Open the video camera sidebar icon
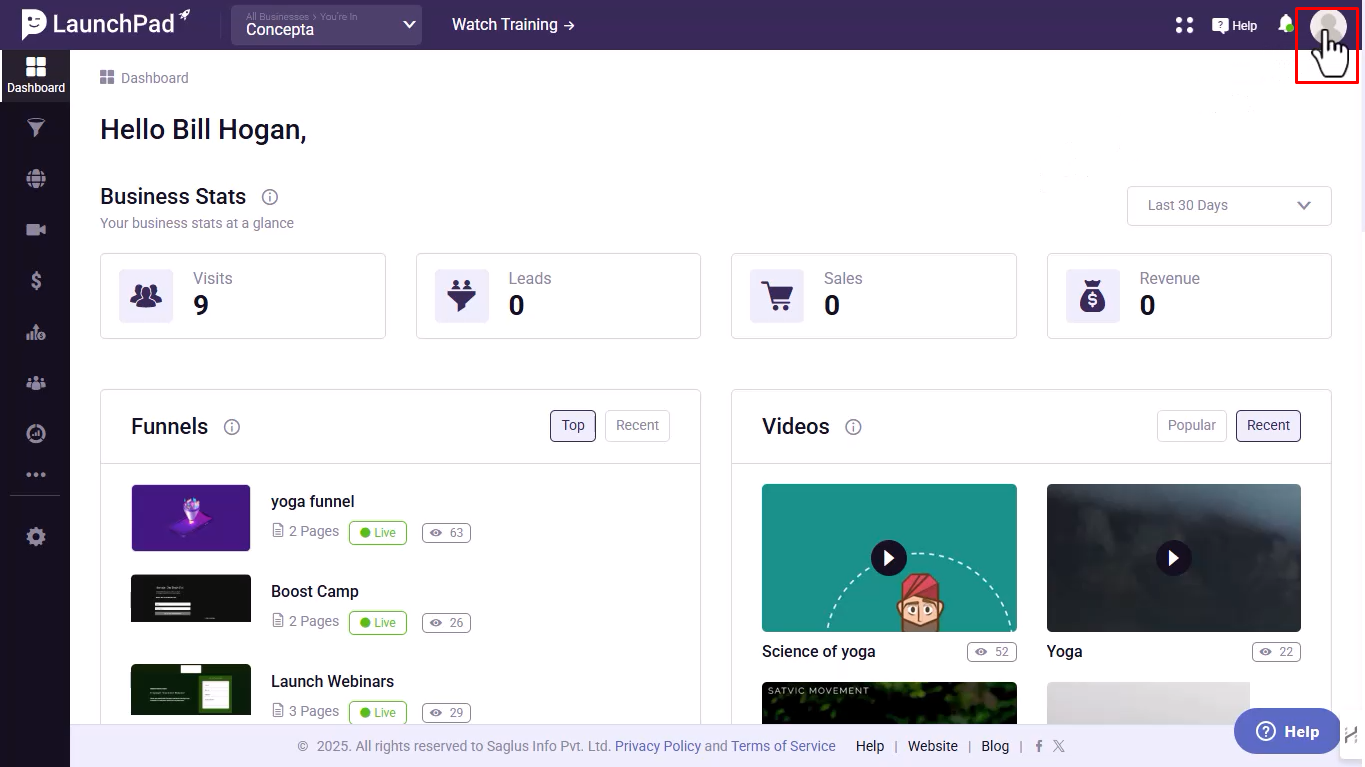 36,230
